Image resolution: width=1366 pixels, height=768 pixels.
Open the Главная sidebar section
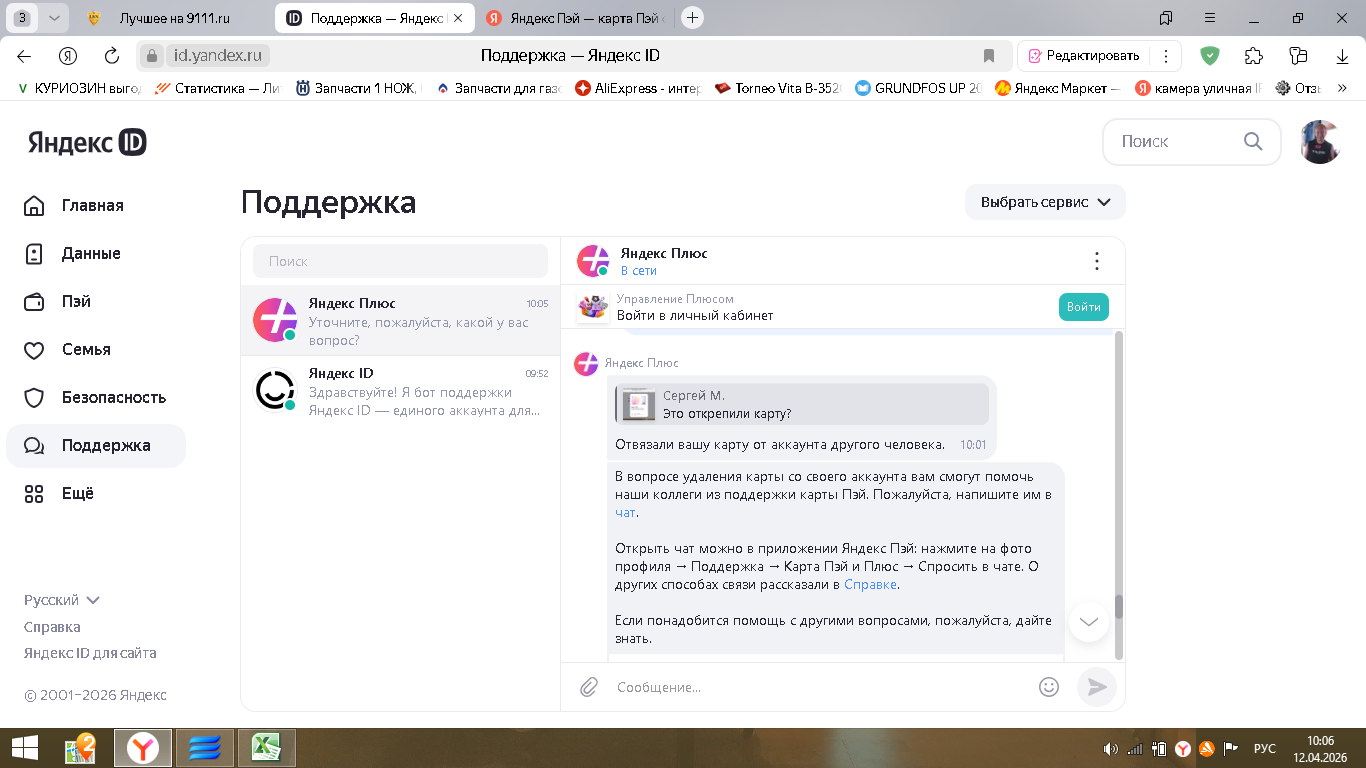(74, 205)
